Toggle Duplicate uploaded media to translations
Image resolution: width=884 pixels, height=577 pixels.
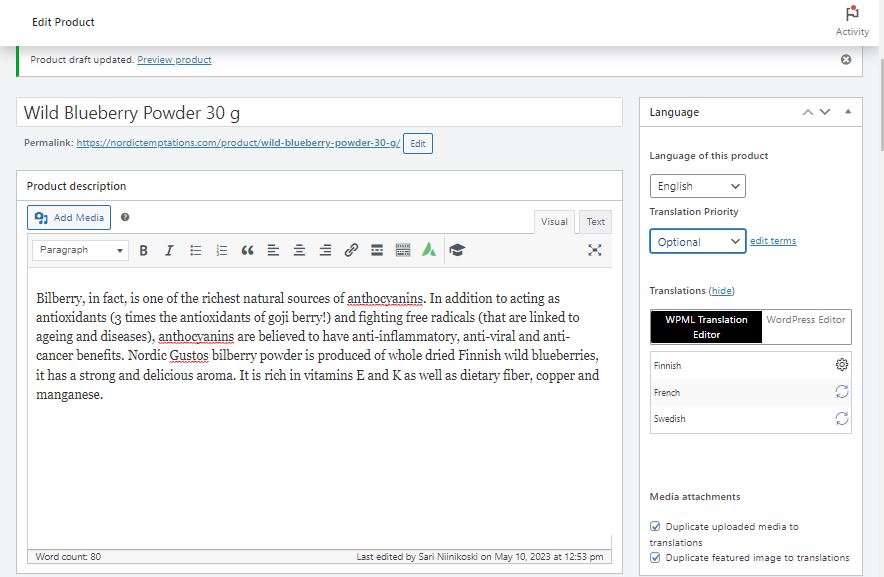pos(655,526)
